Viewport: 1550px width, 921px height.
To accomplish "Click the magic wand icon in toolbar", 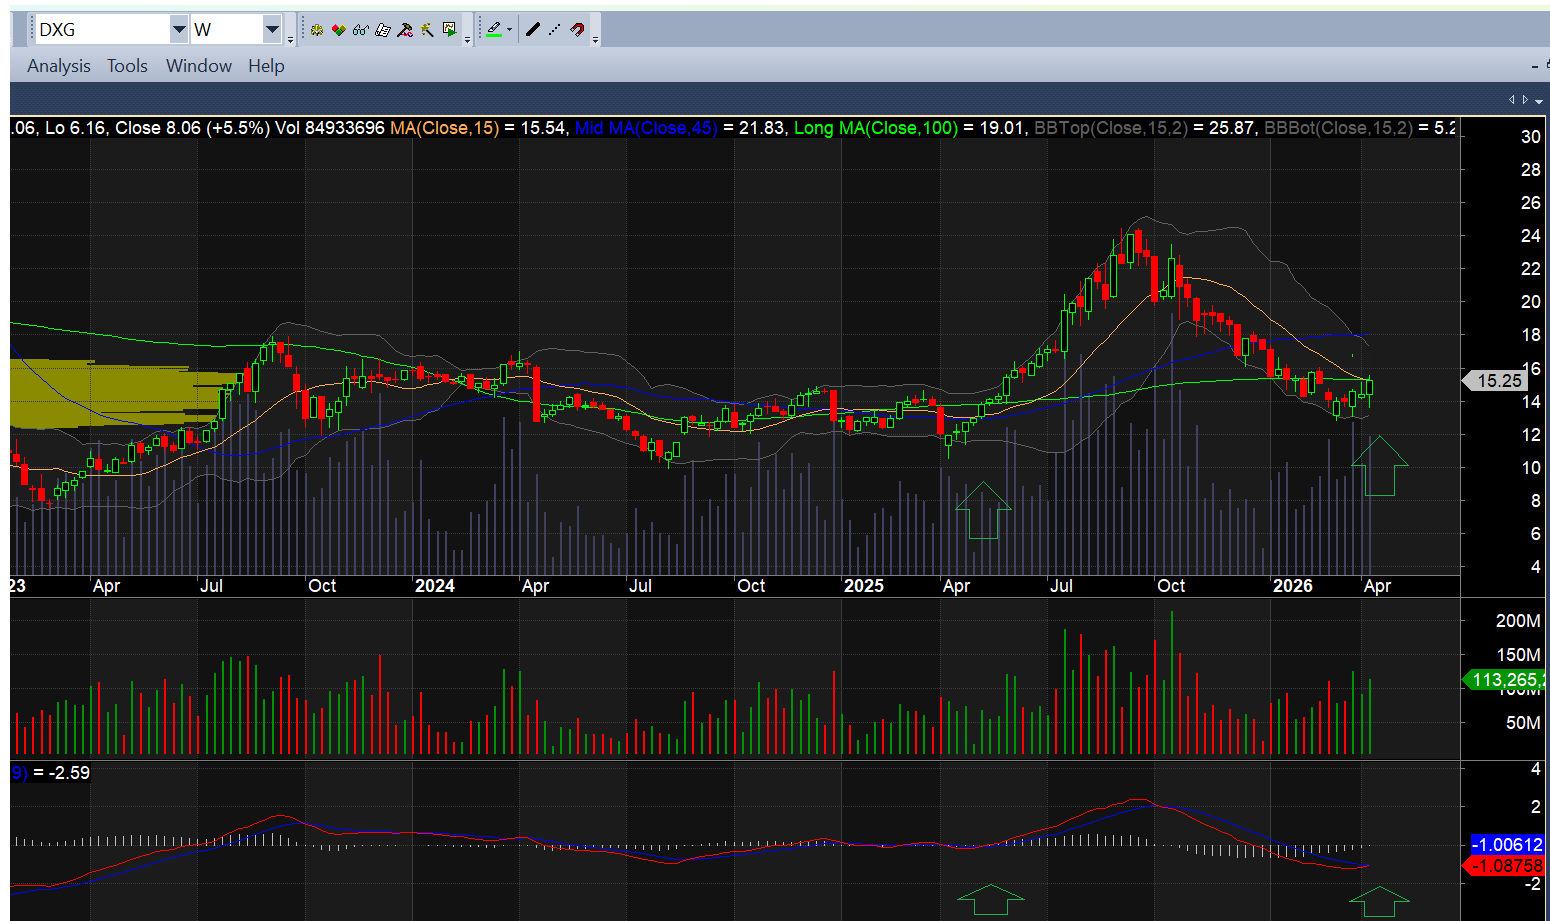I will point(427,30).
